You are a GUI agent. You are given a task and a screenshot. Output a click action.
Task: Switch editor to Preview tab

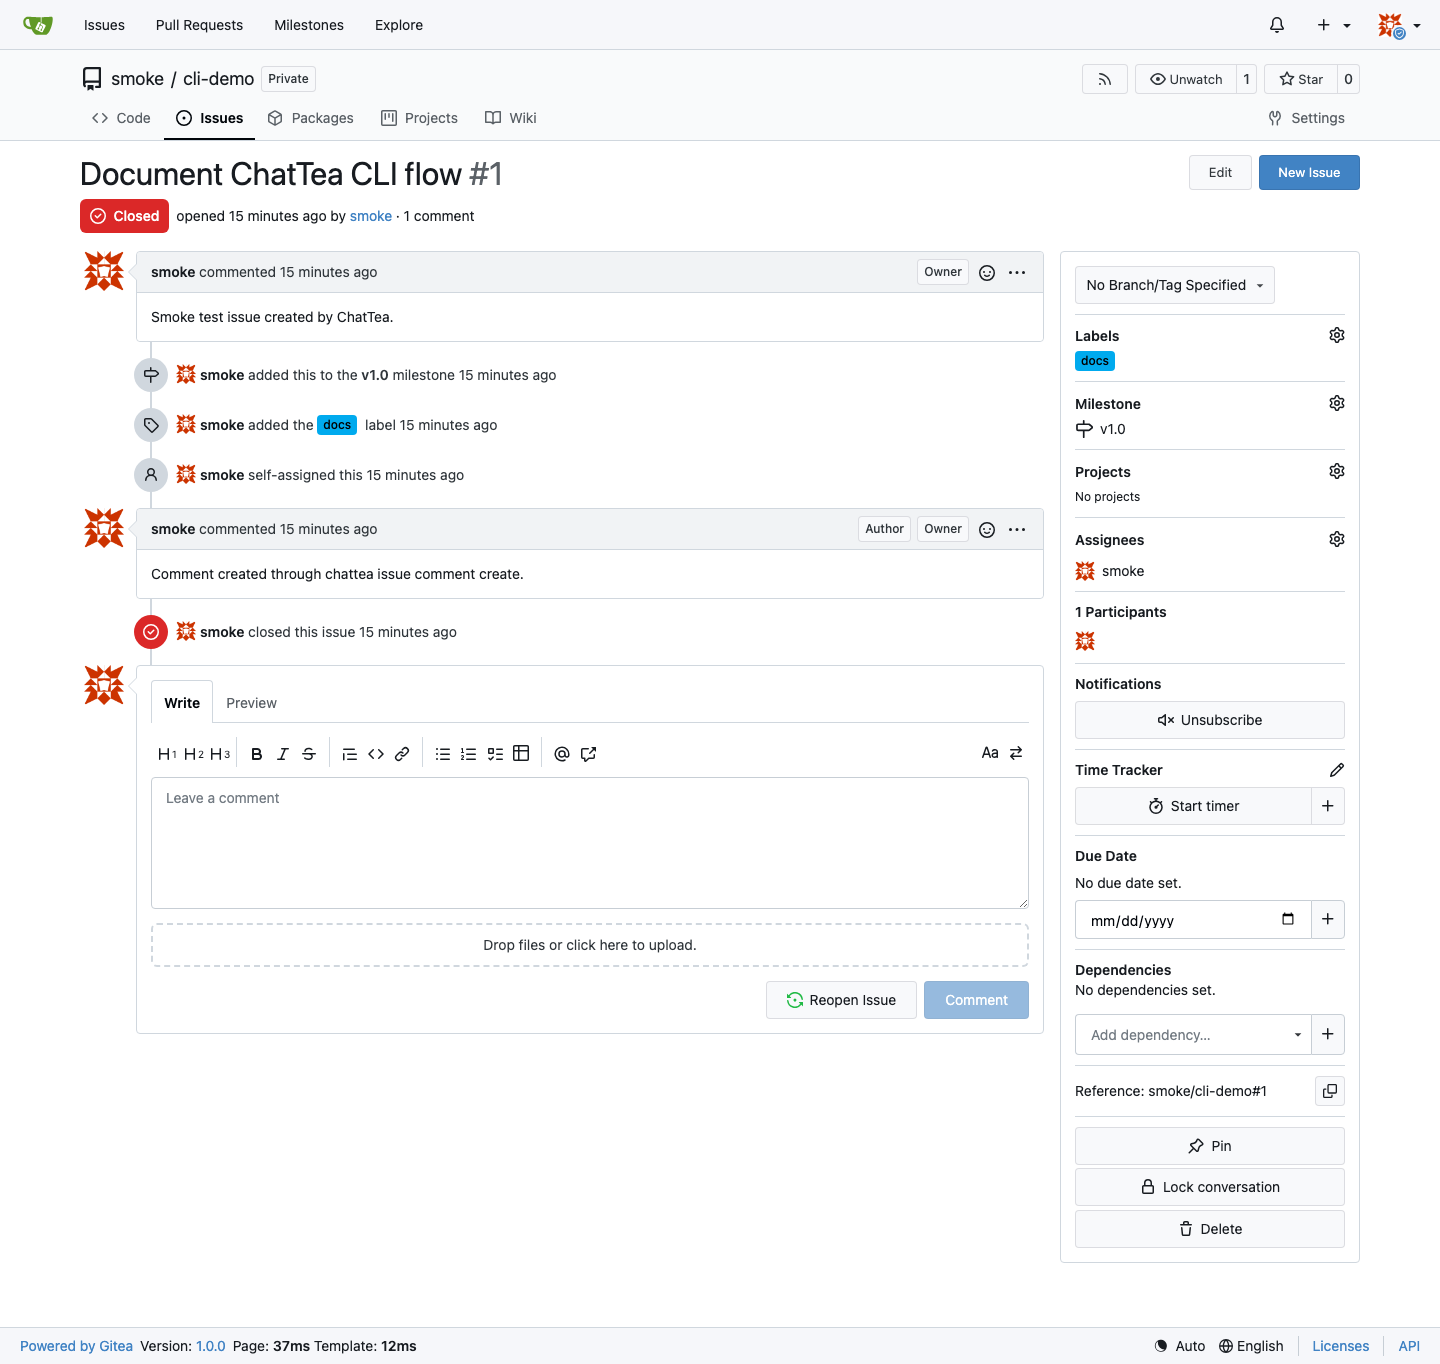pos(251,703)
